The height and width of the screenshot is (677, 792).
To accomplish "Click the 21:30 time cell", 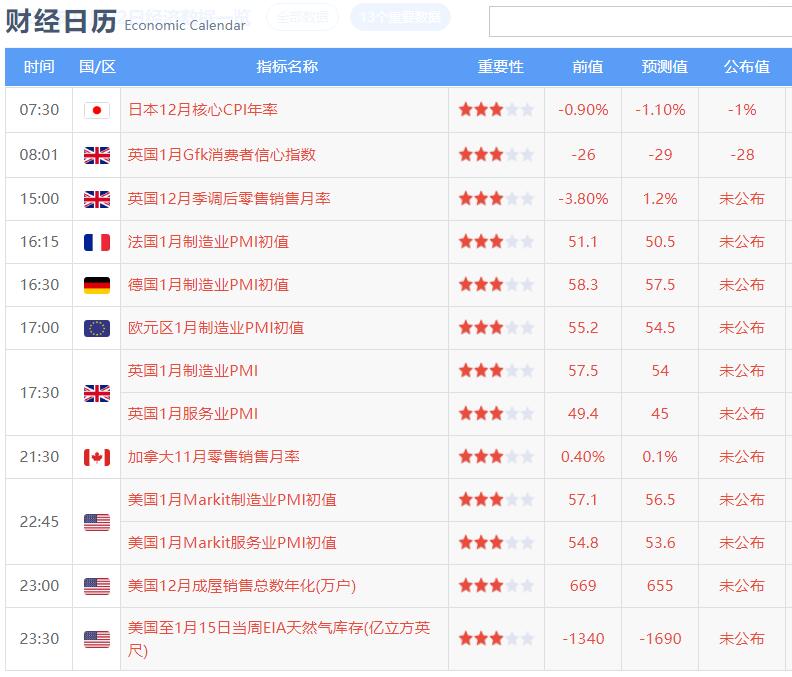I will 39,457.
